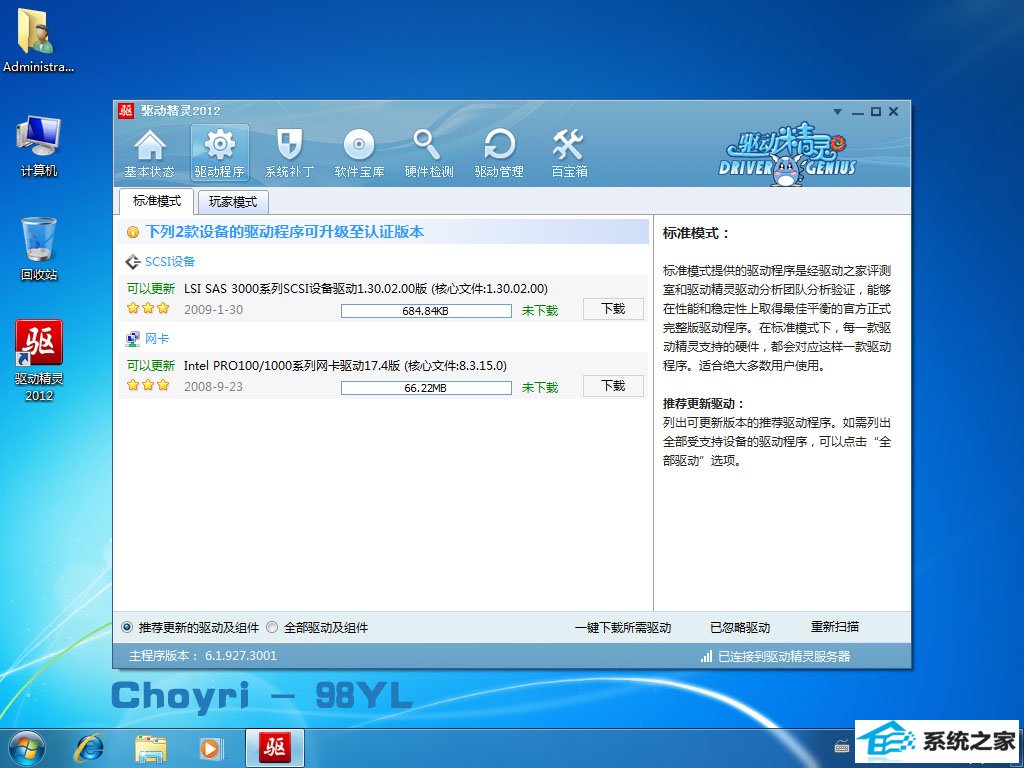Select 全部驱动及组件 radio button

[272, 628]
